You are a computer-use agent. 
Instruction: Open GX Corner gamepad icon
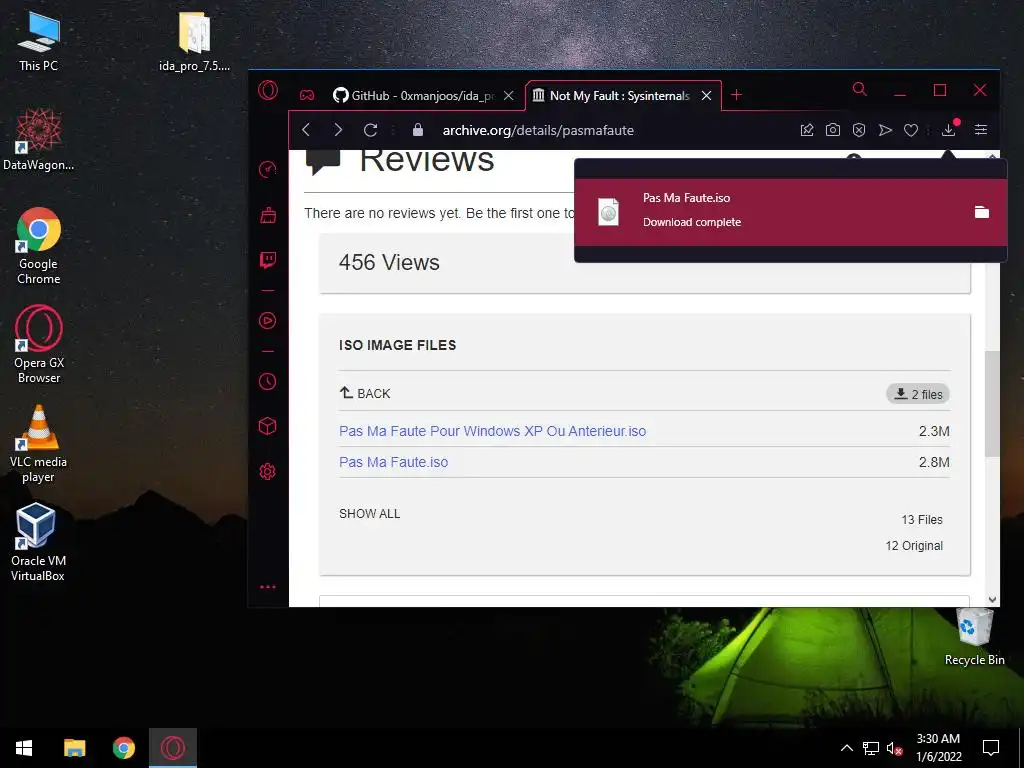point(307,95)
